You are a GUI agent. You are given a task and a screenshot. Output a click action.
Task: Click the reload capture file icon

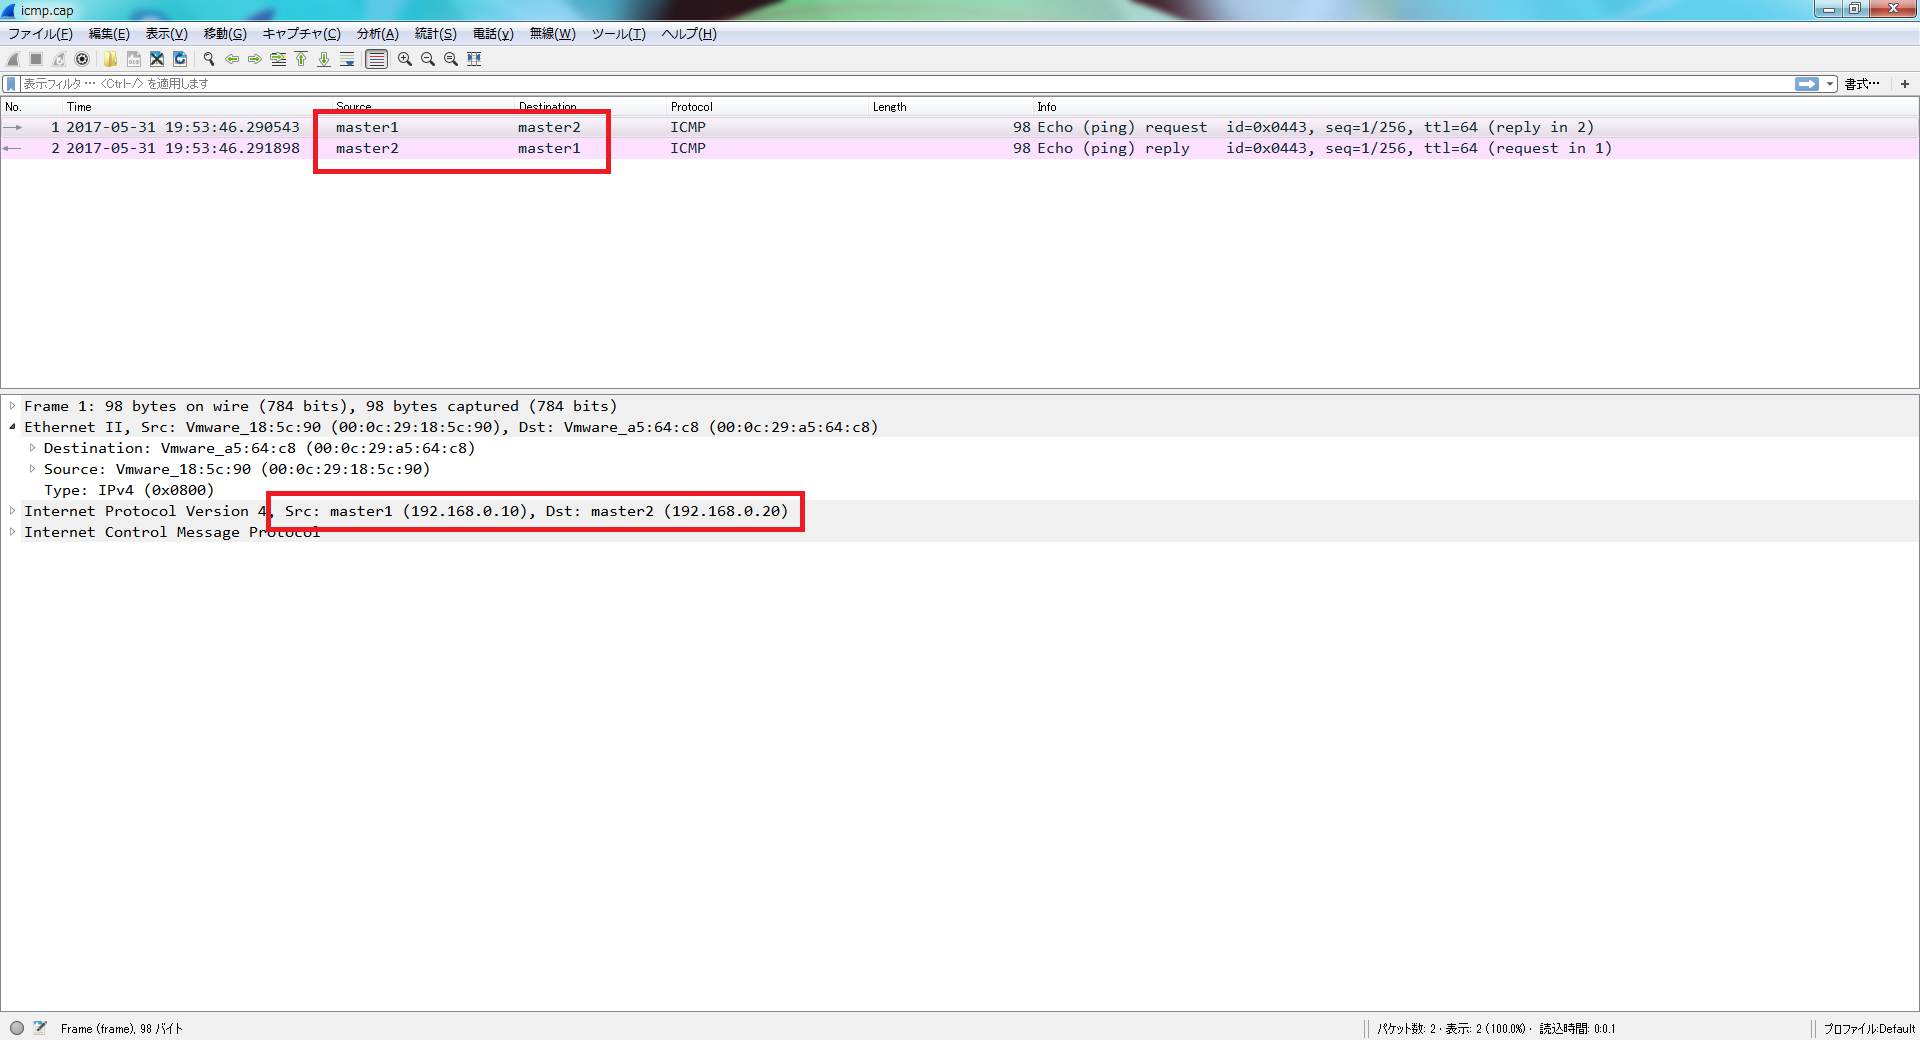[x=179, y=59]
